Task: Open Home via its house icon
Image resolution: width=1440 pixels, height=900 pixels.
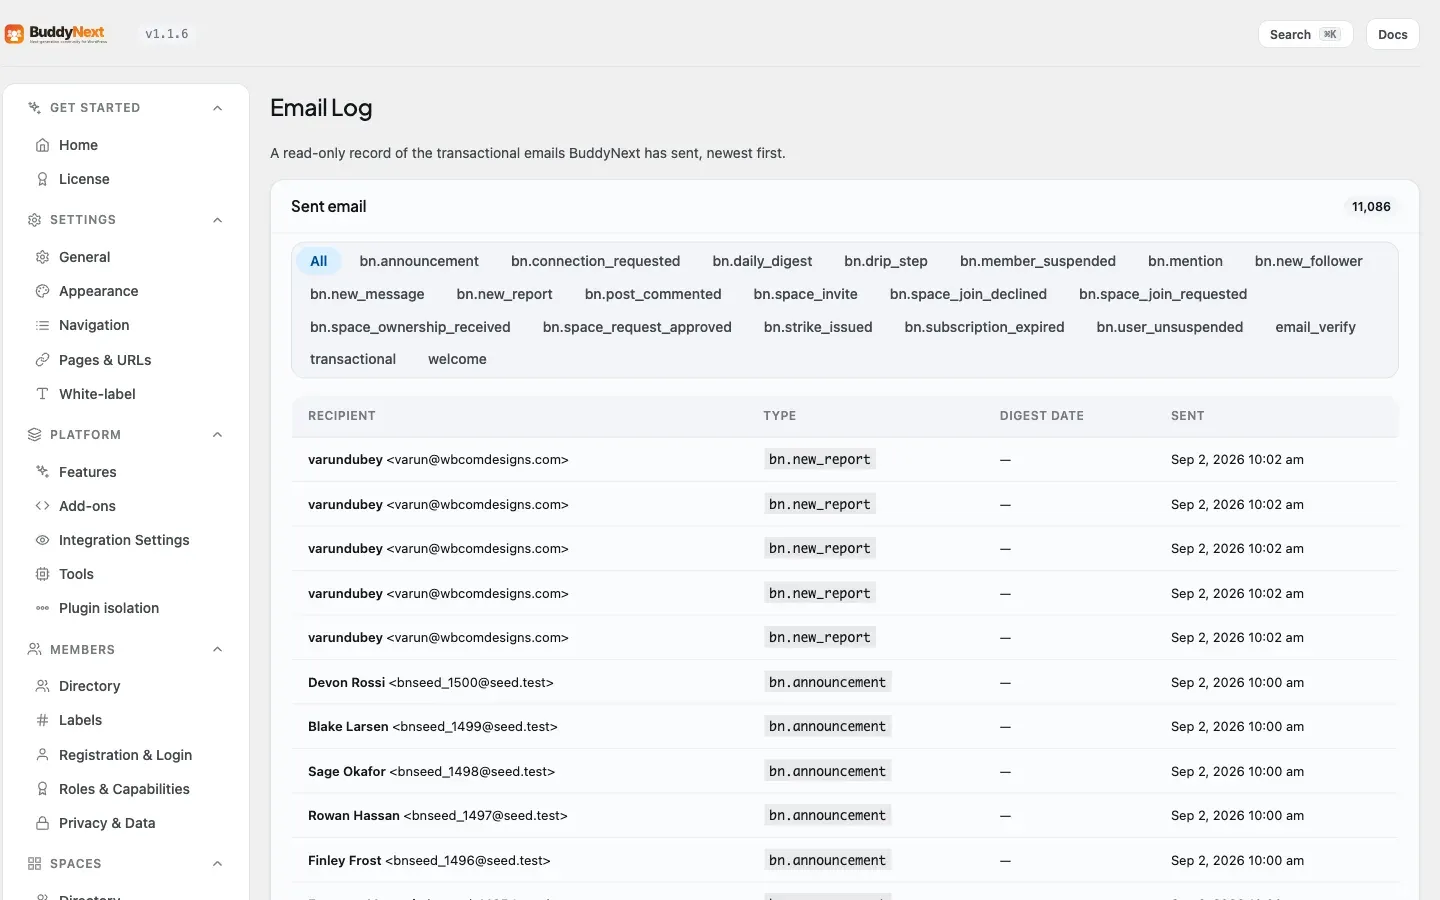Action: [x=42, y=145]
